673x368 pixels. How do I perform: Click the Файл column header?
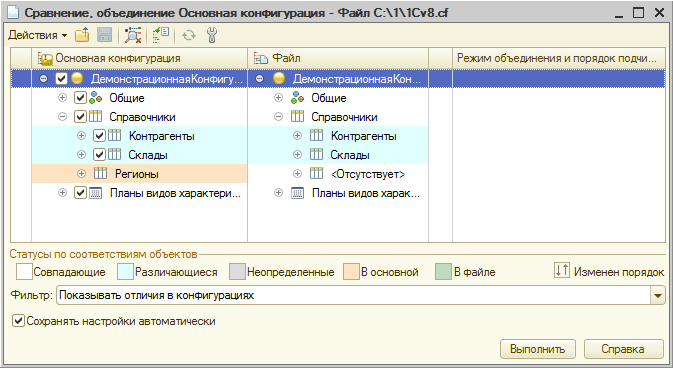[x=338, y=58]
